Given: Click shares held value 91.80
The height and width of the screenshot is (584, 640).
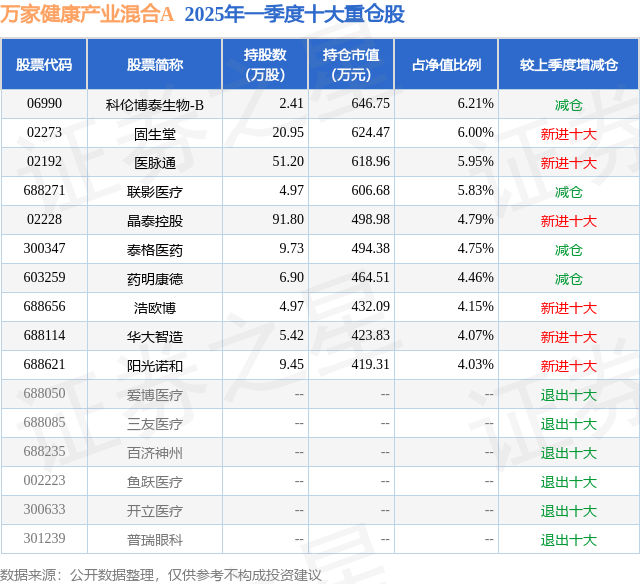Looking at the screenshot, I should pos(288,220).
